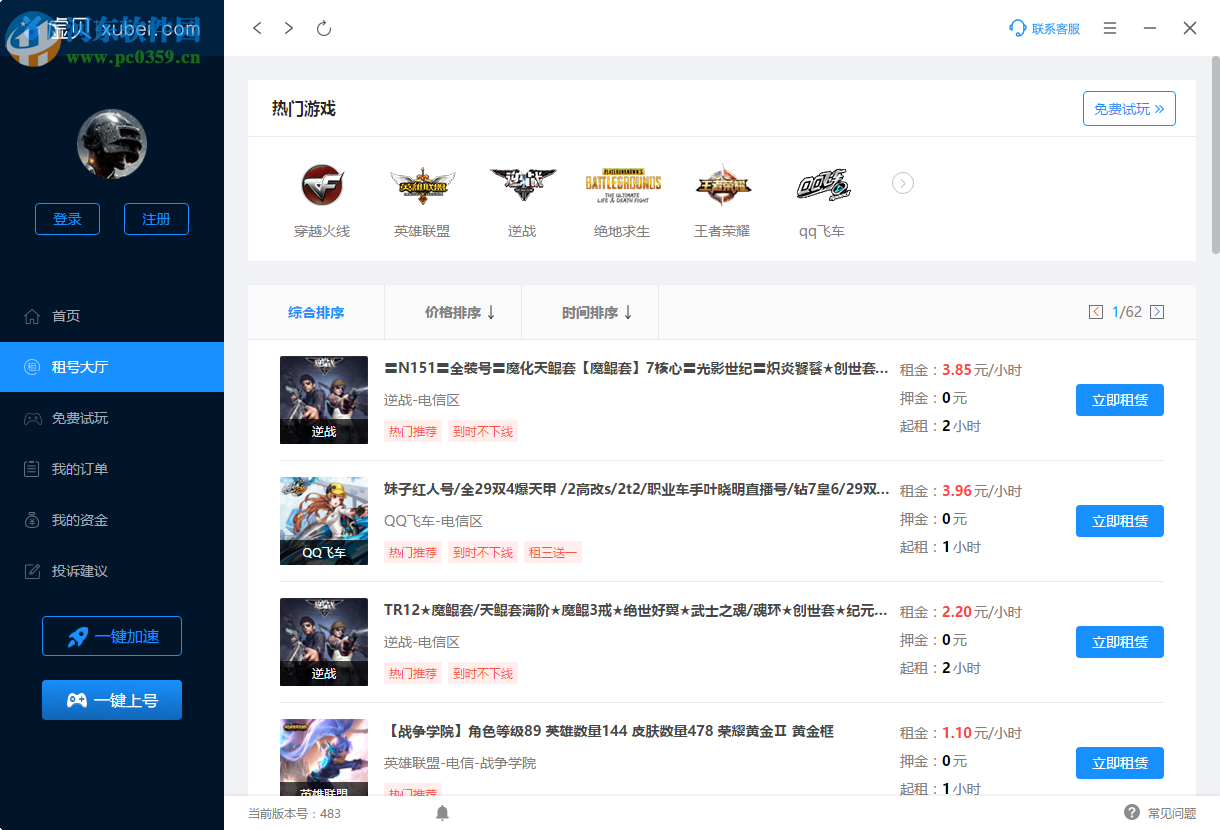The image size is (1220, 830).
Task: Open 常见问题 FAQ link
Action: pyautogui.click(x=1160, y=813)
